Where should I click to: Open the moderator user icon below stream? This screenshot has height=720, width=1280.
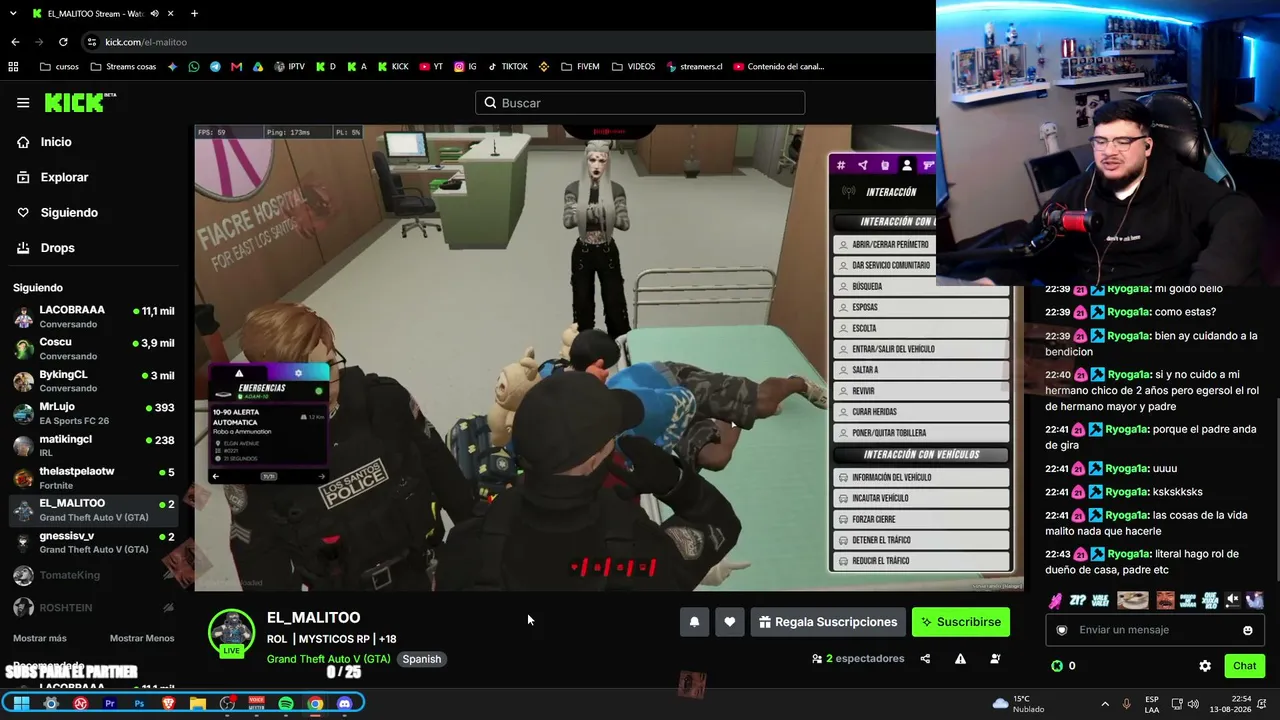point(995,659)
